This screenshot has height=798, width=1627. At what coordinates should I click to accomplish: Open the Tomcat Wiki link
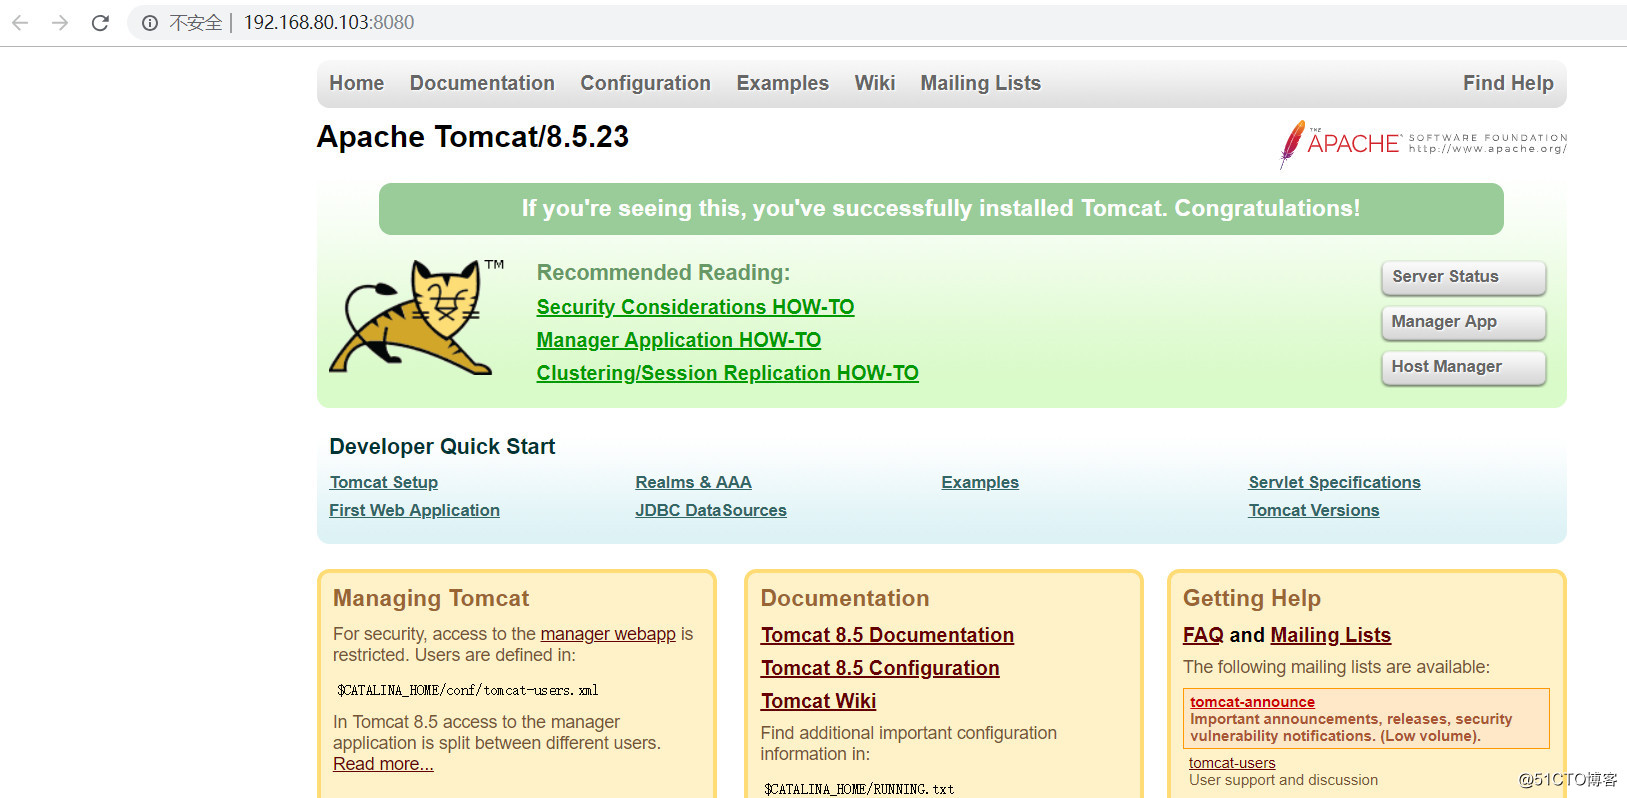[818, 701]
